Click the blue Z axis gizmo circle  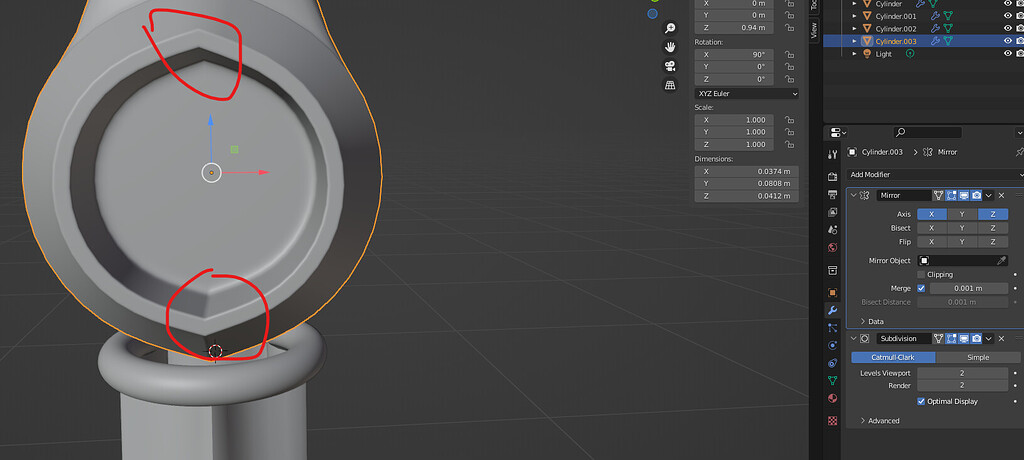tap(652, 14)
